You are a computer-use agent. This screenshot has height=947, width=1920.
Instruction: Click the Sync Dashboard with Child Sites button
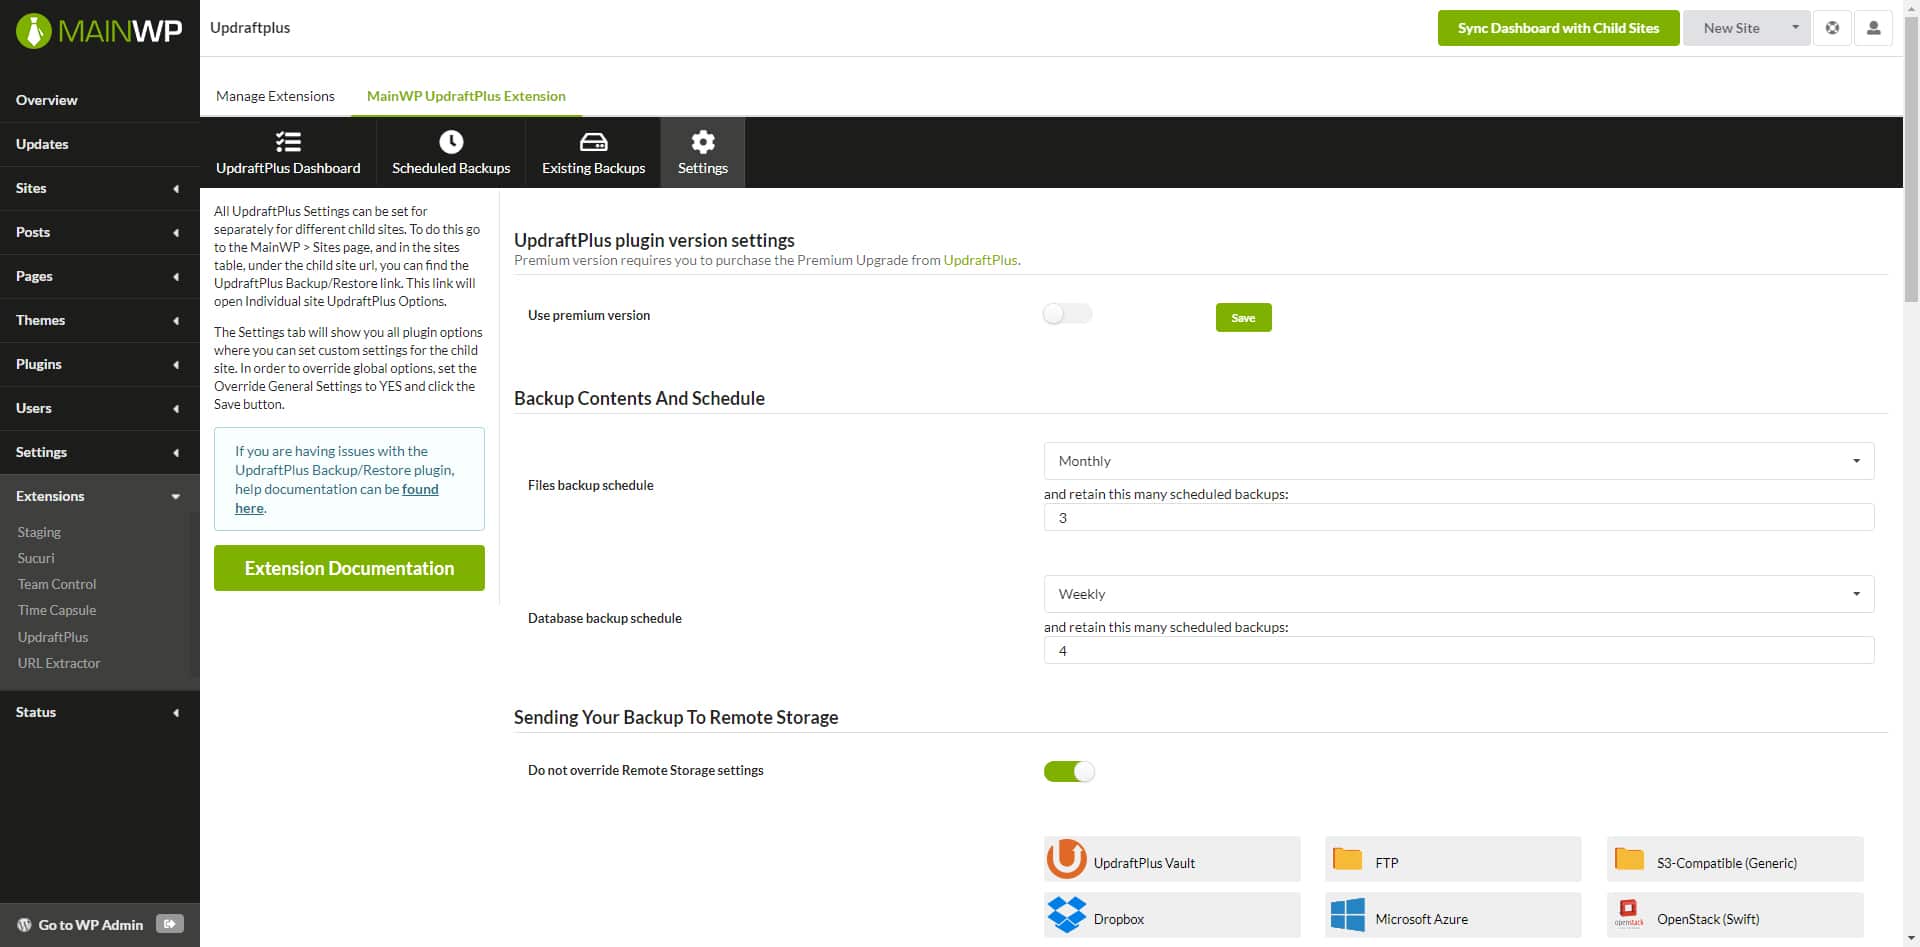[x=1557, y=28]
